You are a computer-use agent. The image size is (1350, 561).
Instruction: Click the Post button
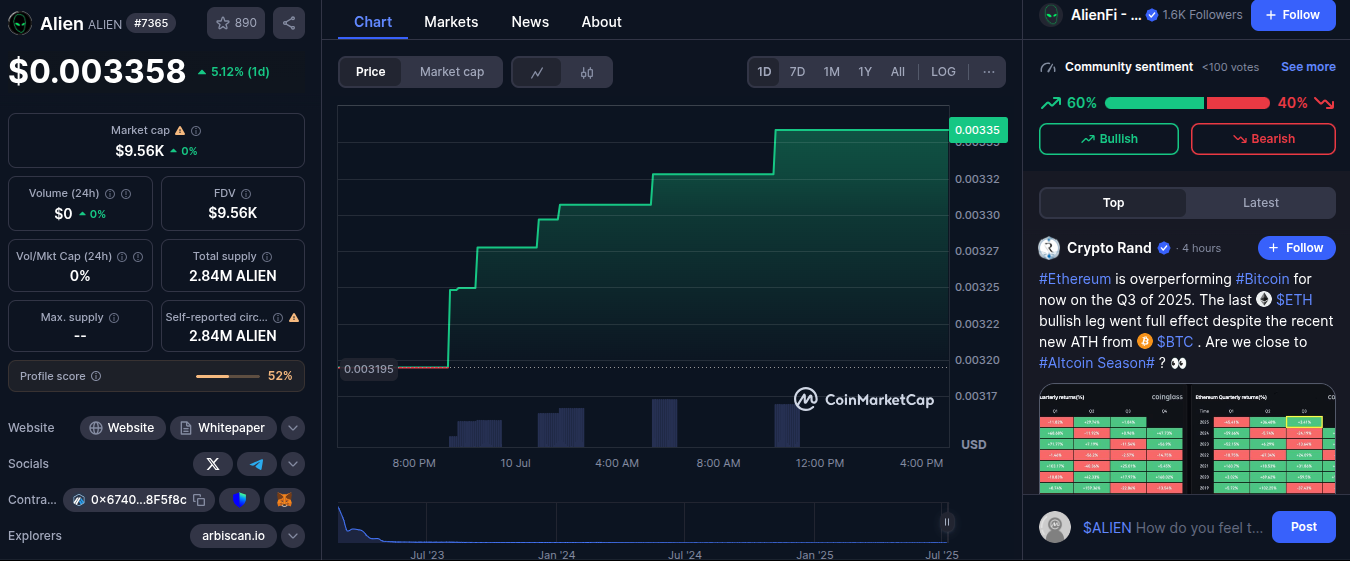(x=1304, y=527)
